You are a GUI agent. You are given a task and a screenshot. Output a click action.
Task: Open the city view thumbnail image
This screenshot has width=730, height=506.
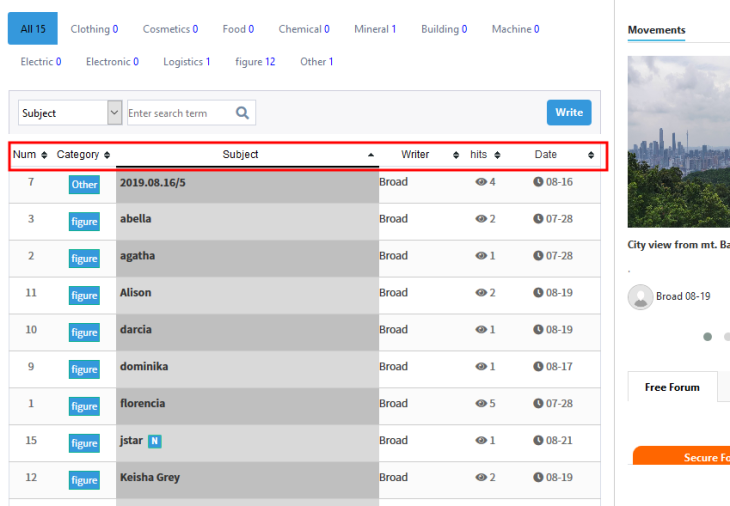[x=678, y=140]
